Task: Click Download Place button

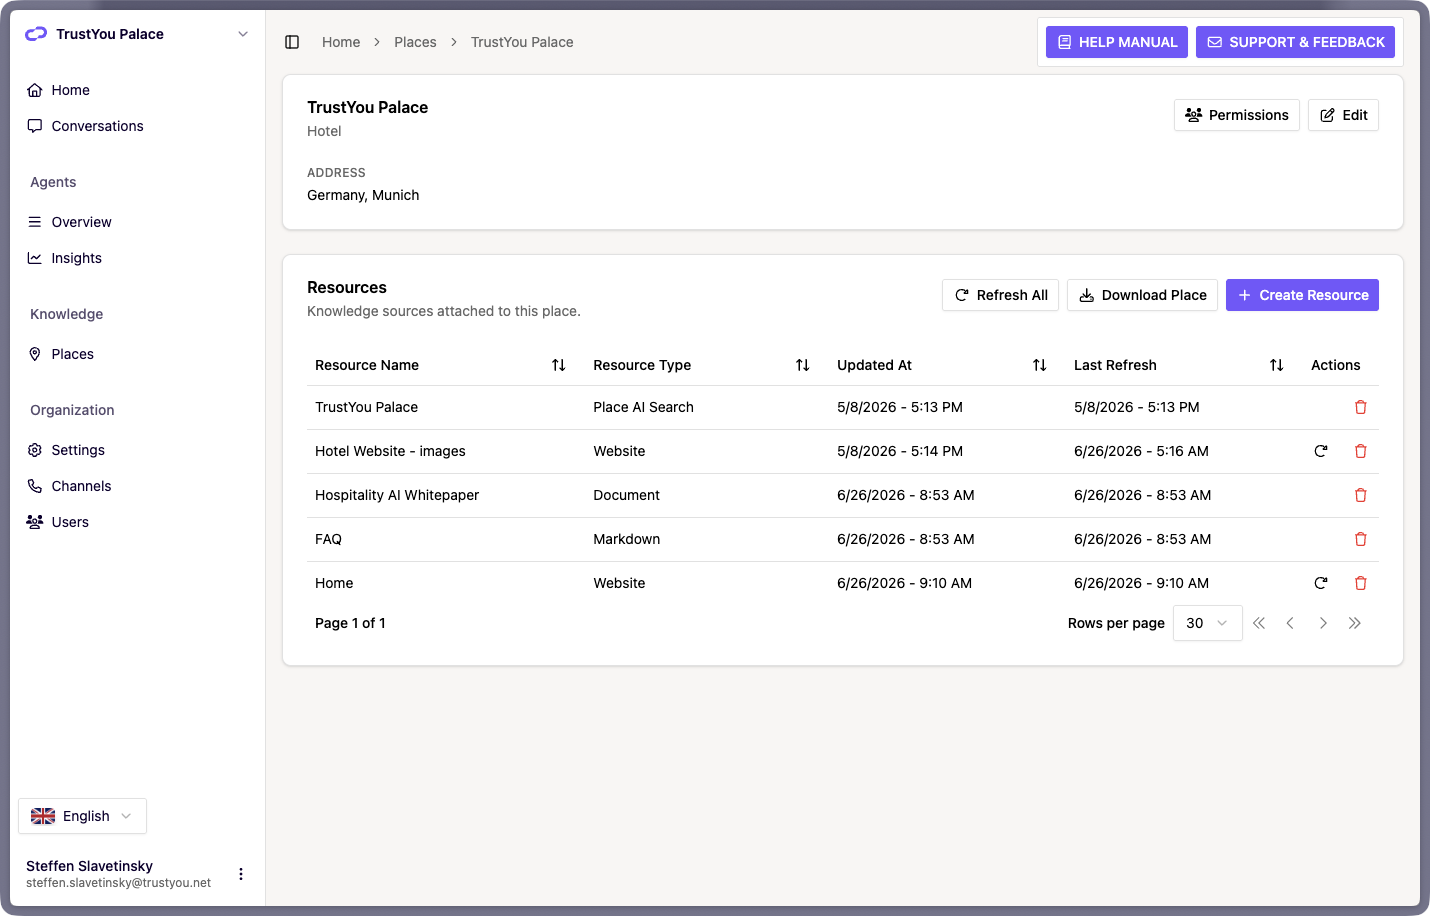Action: 1142,295
